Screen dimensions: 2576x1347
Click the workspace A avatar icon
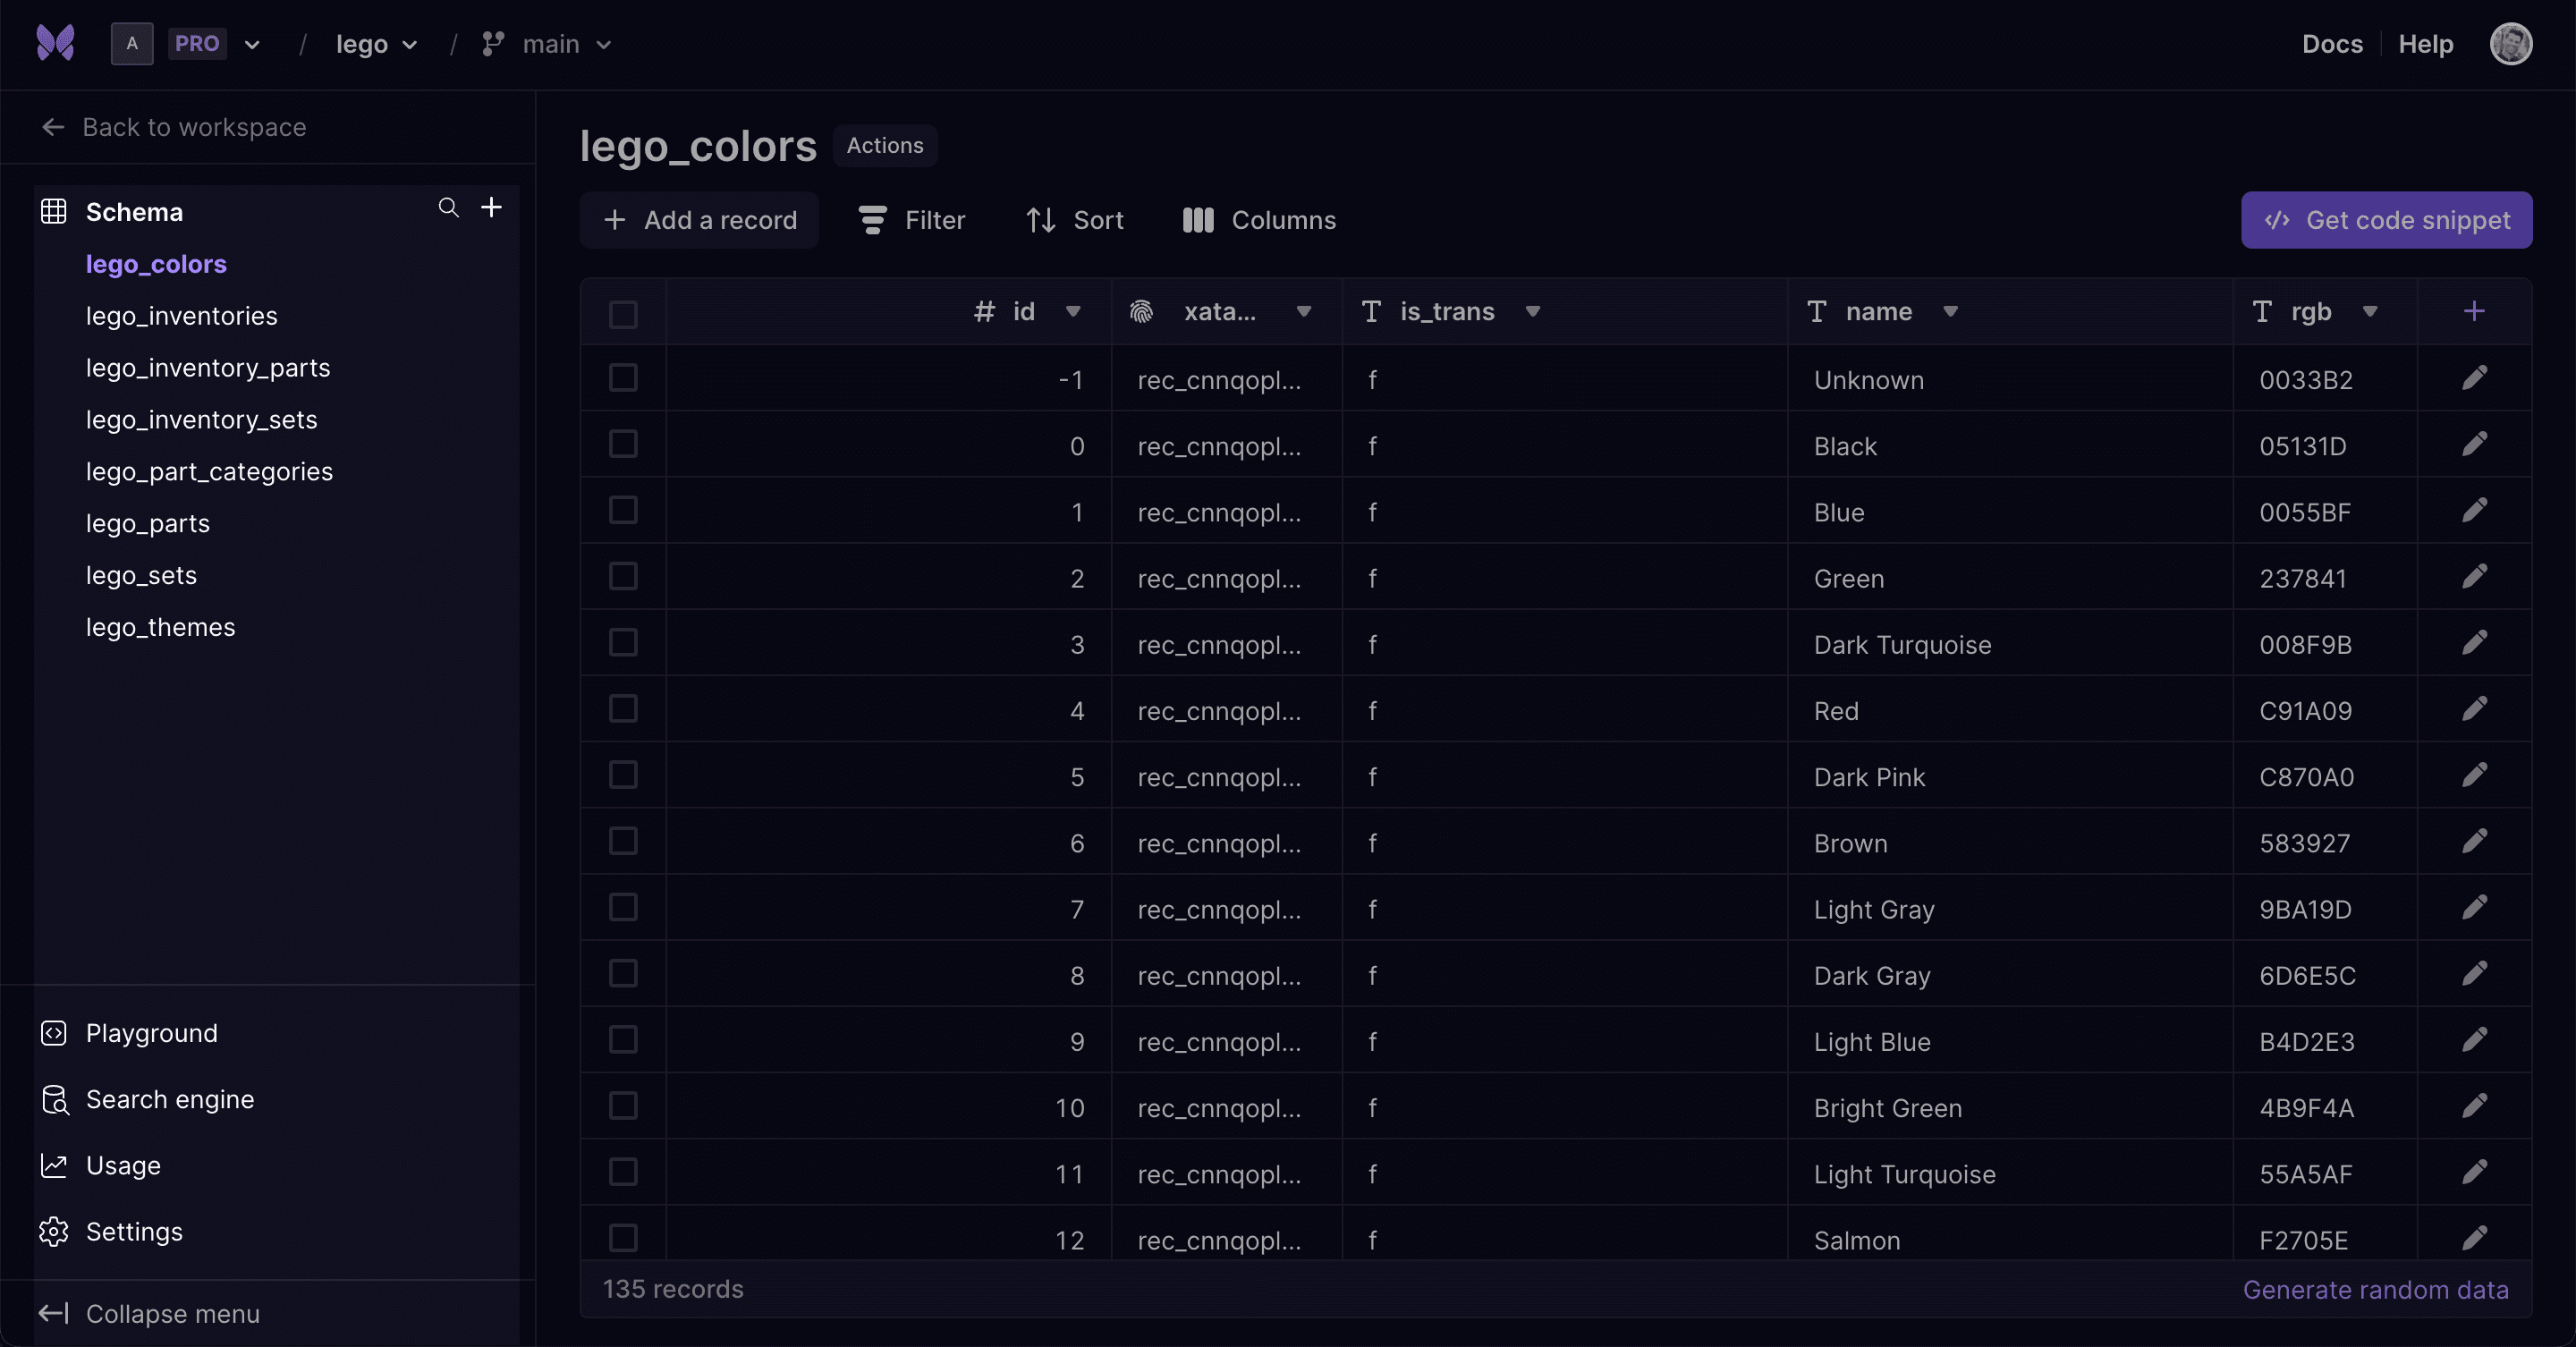[x=132, y=43]
